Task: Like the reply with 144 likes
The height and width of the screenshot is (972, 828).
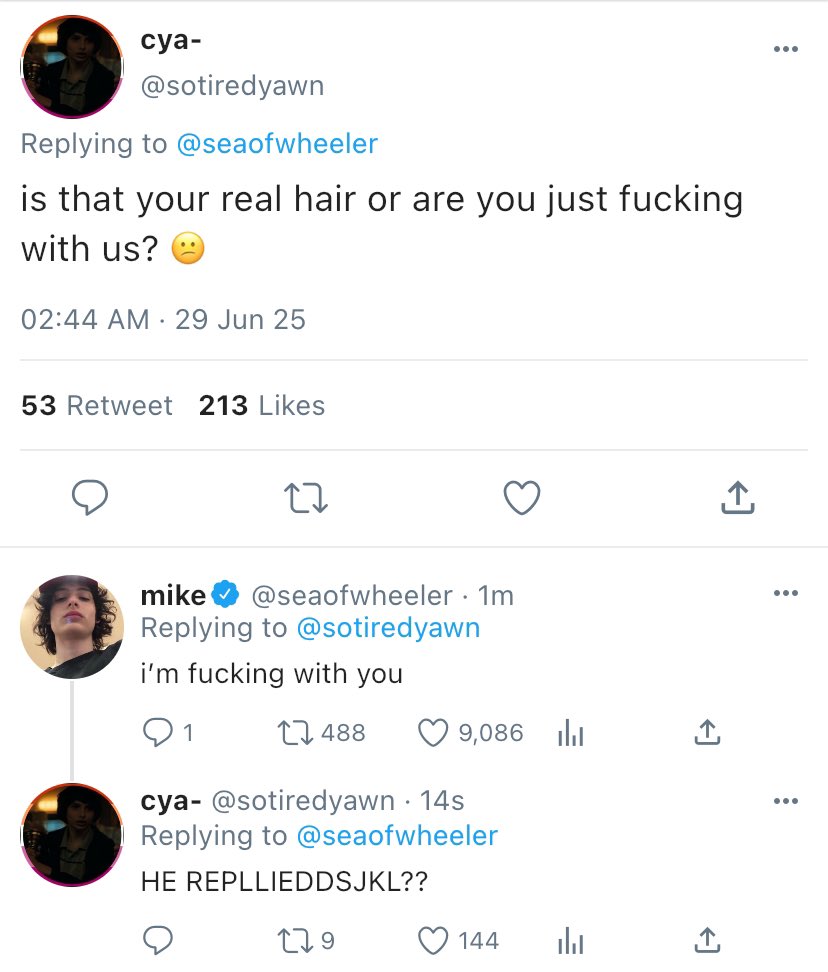Action: 434,940
